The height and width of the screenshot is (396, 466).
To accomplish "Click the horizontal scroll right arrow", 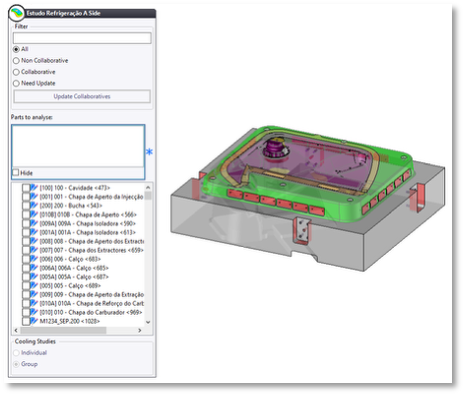I will click(x=140, y=330).
